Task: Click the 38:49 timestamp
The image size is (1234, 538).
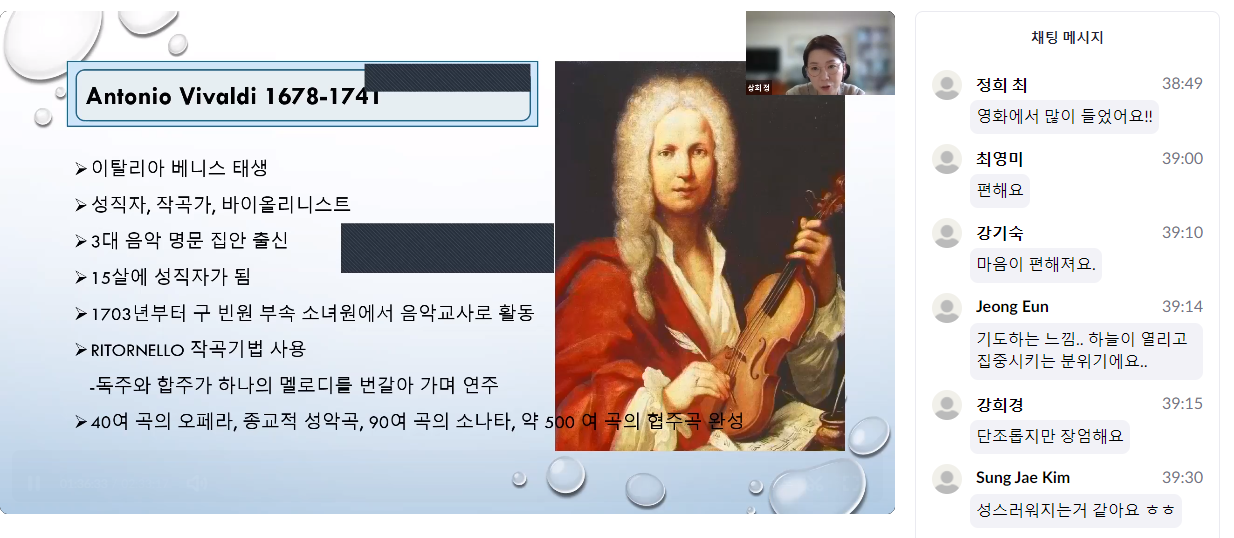Action: point(1182,84)
